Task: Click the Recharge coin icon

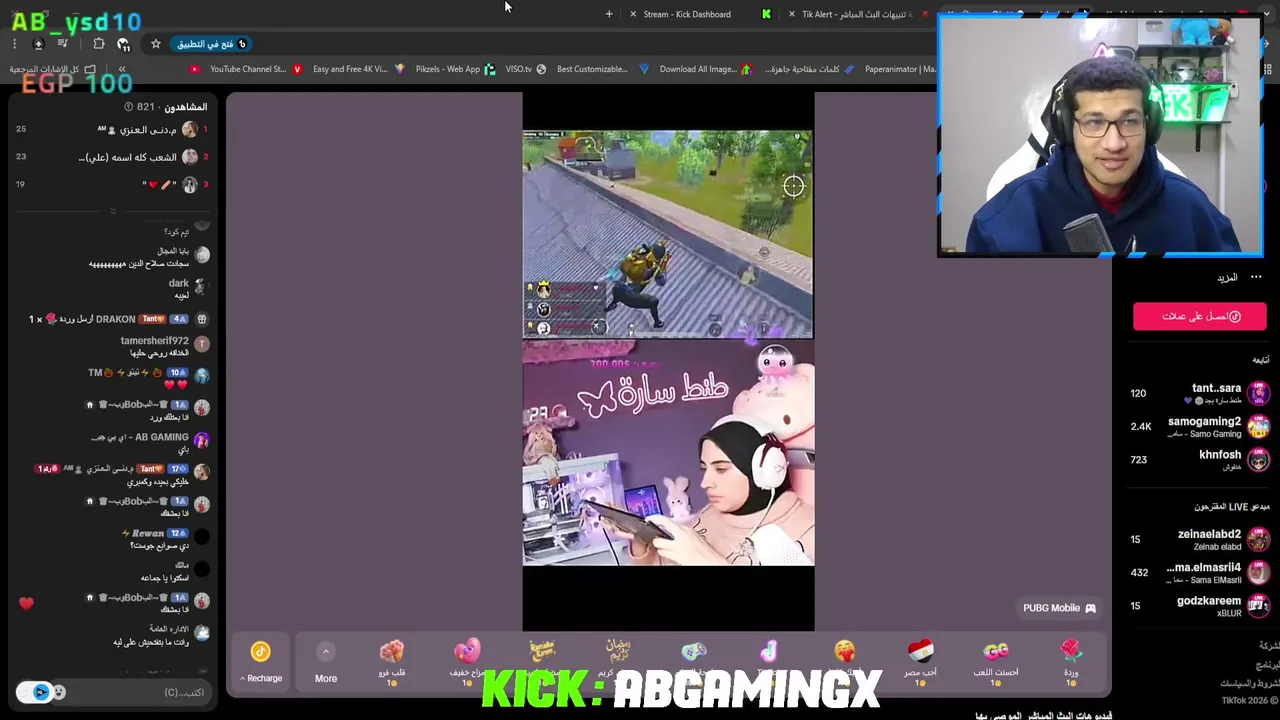Action: 260,652
